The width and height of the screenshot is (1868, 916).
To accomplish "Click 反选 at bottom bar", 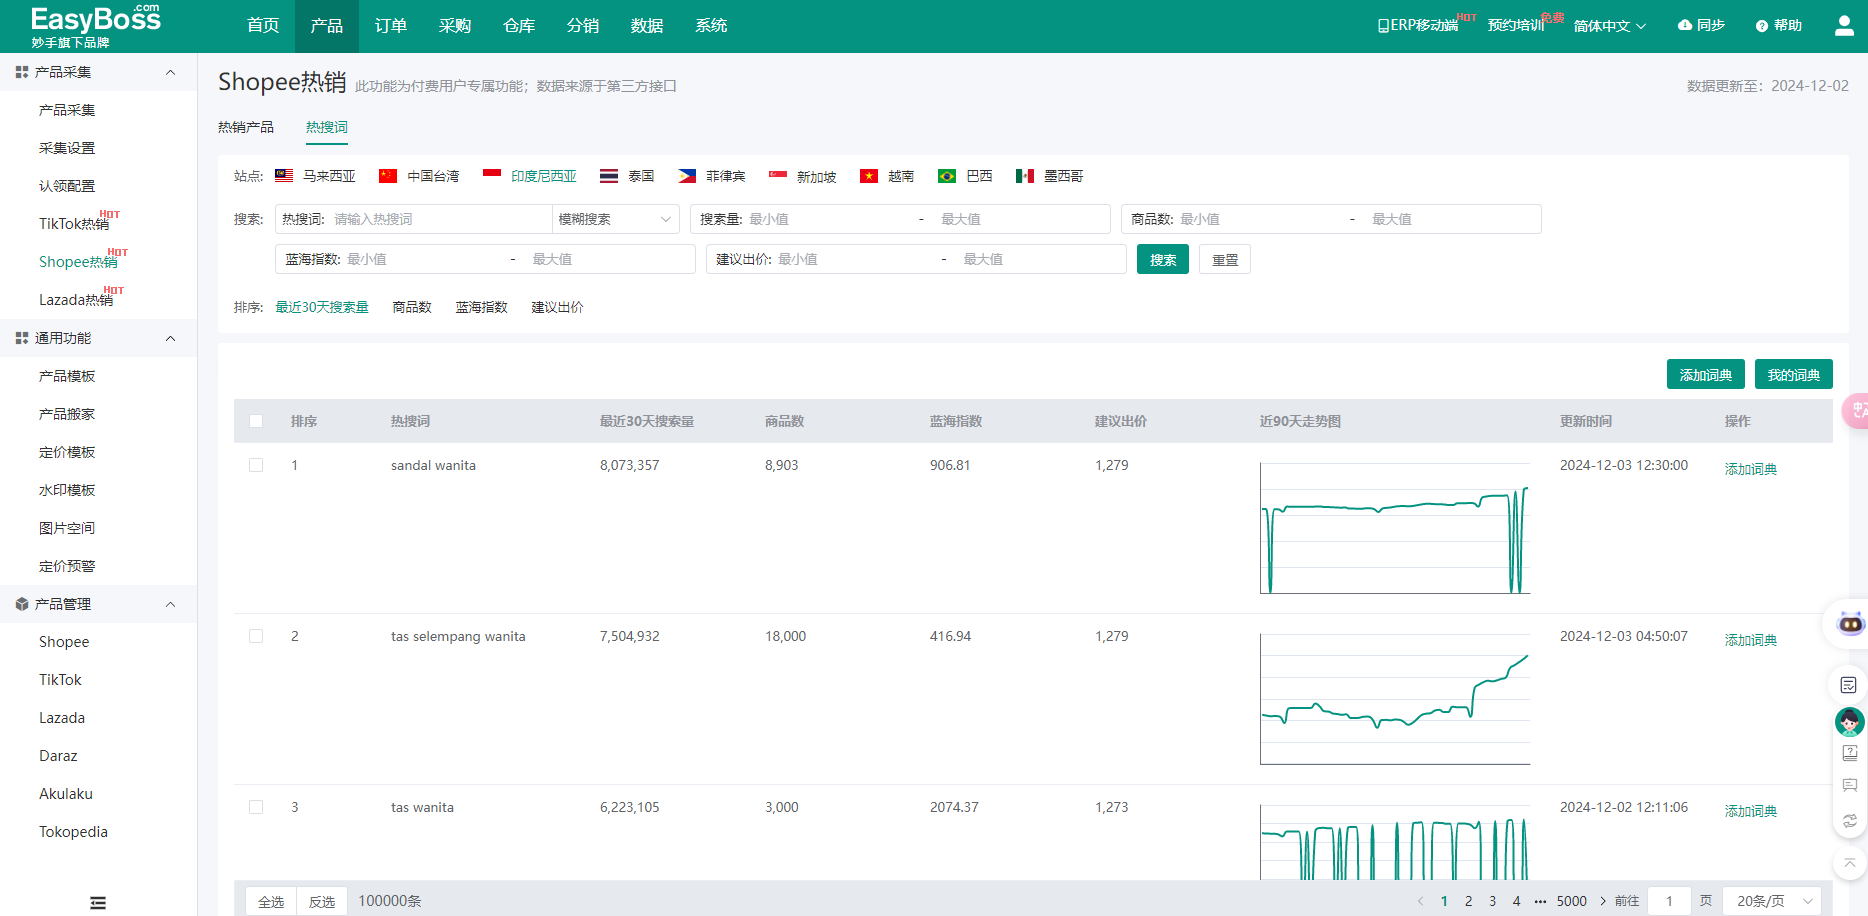I will [322, 901].
